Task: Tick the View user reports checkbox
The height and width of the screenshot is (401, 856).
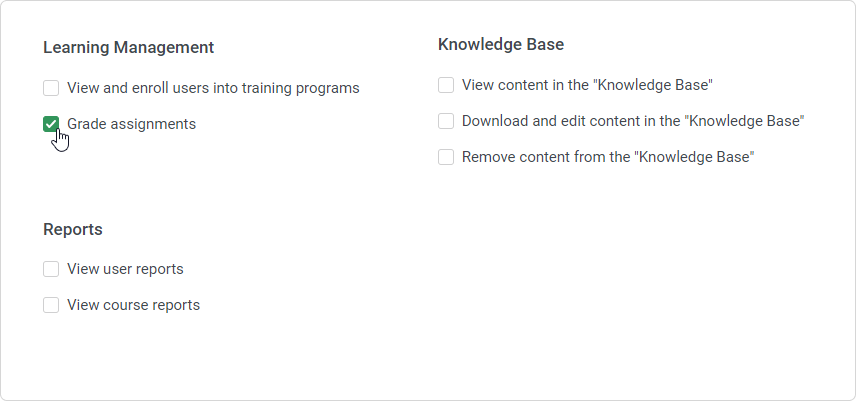Action: click(51, 269)
